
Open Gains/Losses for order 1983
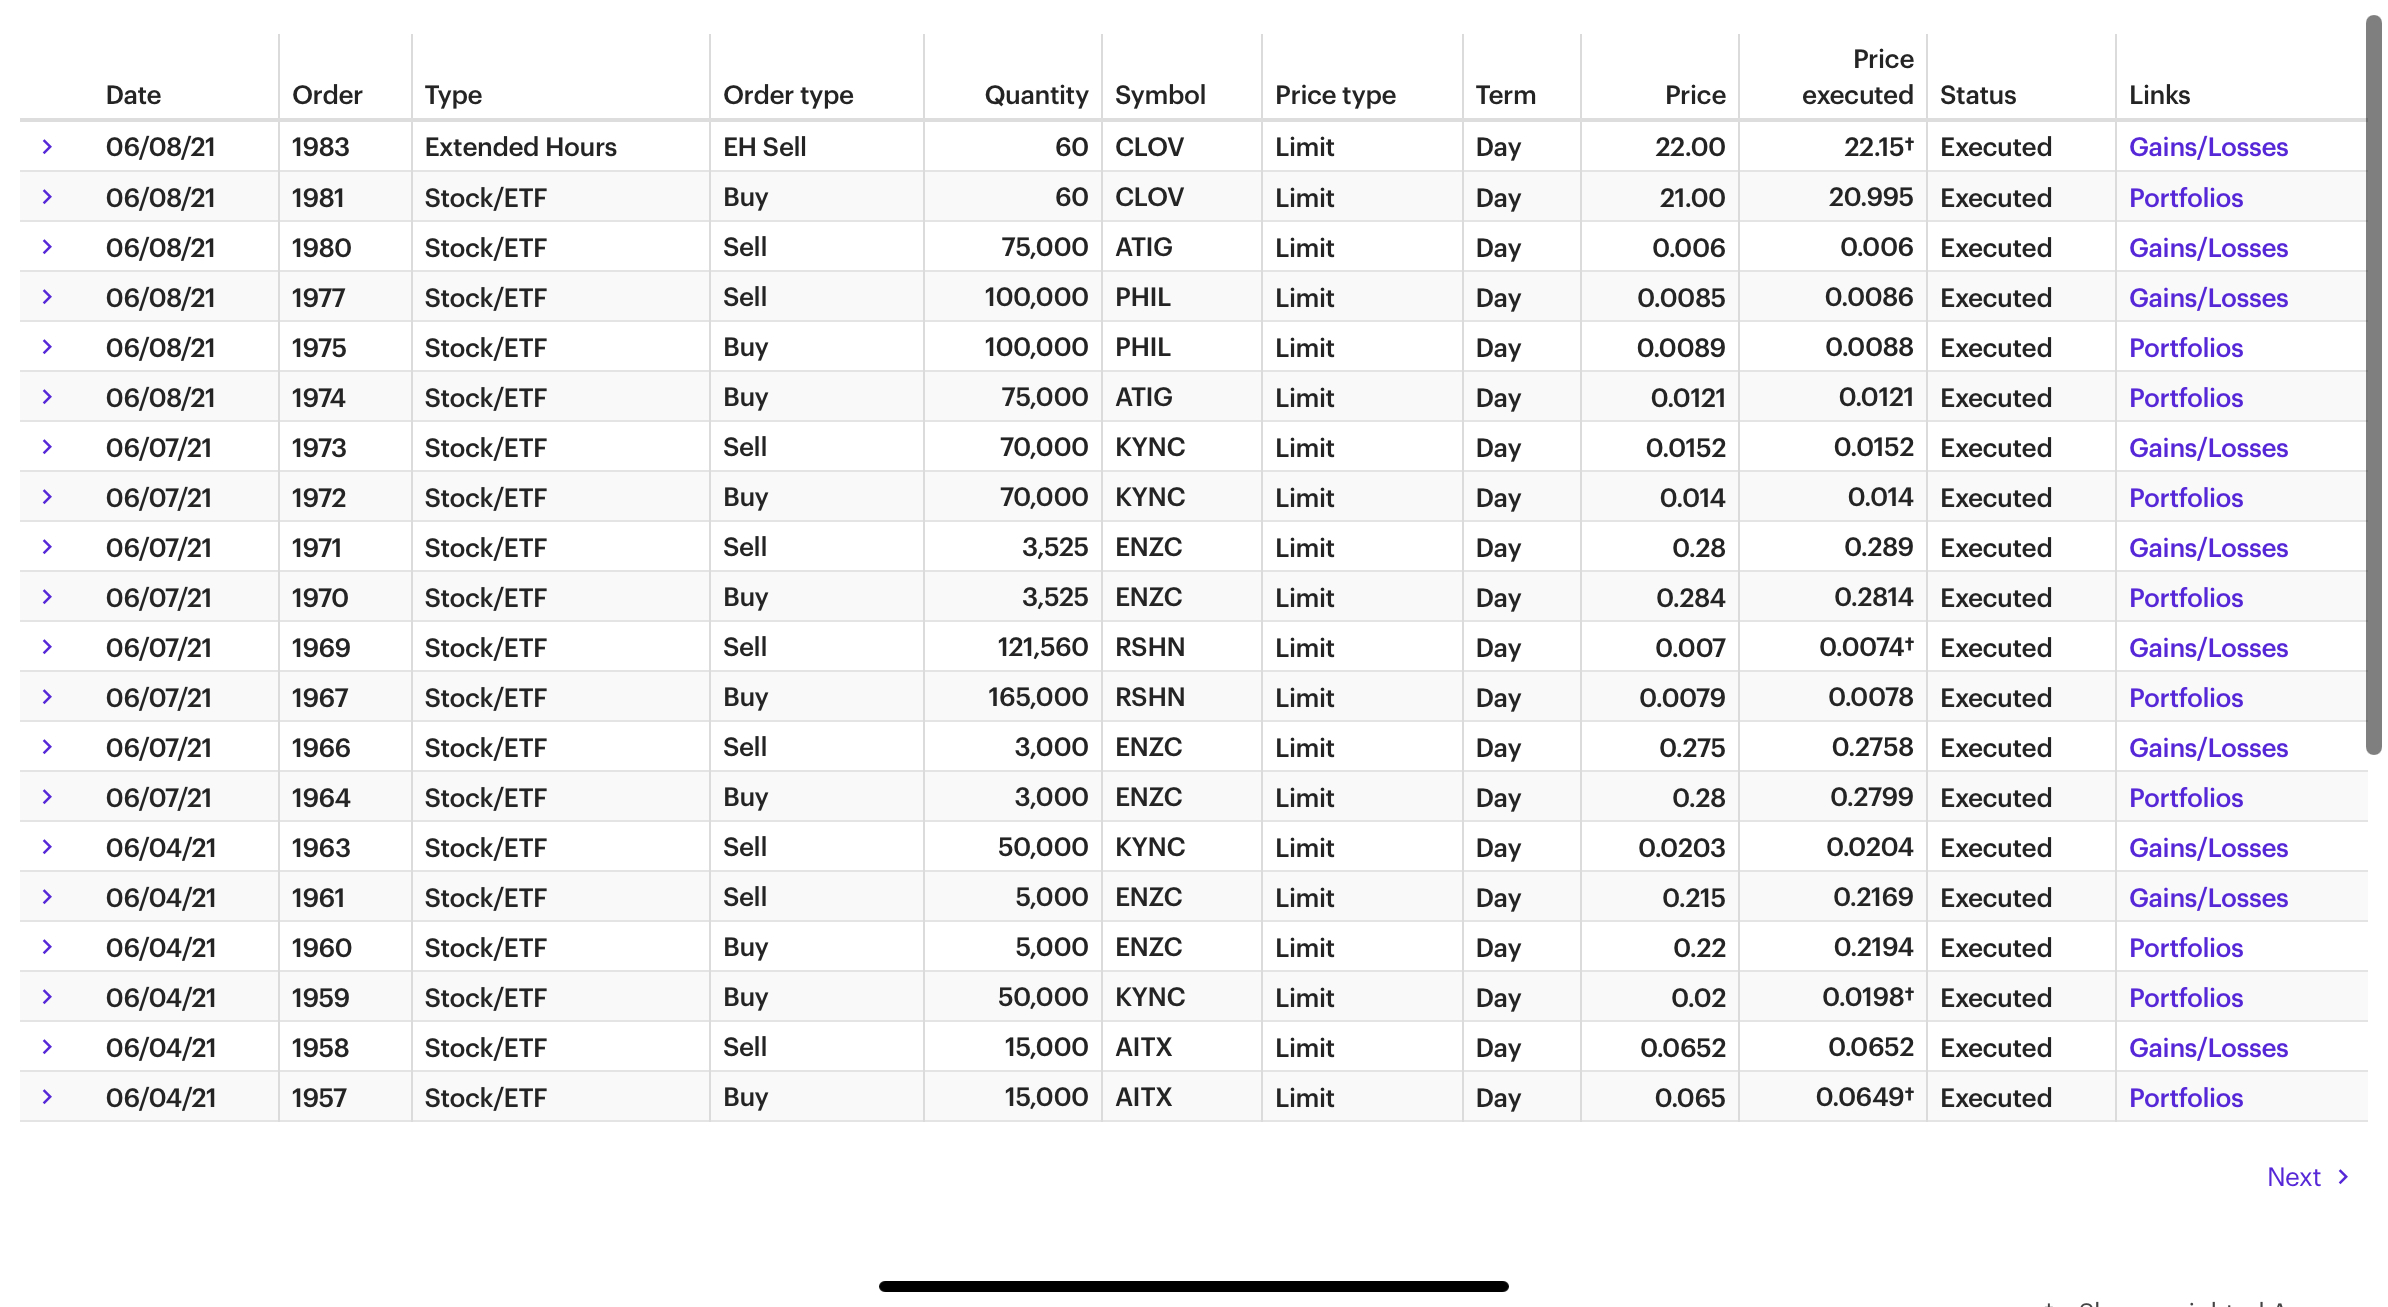[x=2208, y=147]
